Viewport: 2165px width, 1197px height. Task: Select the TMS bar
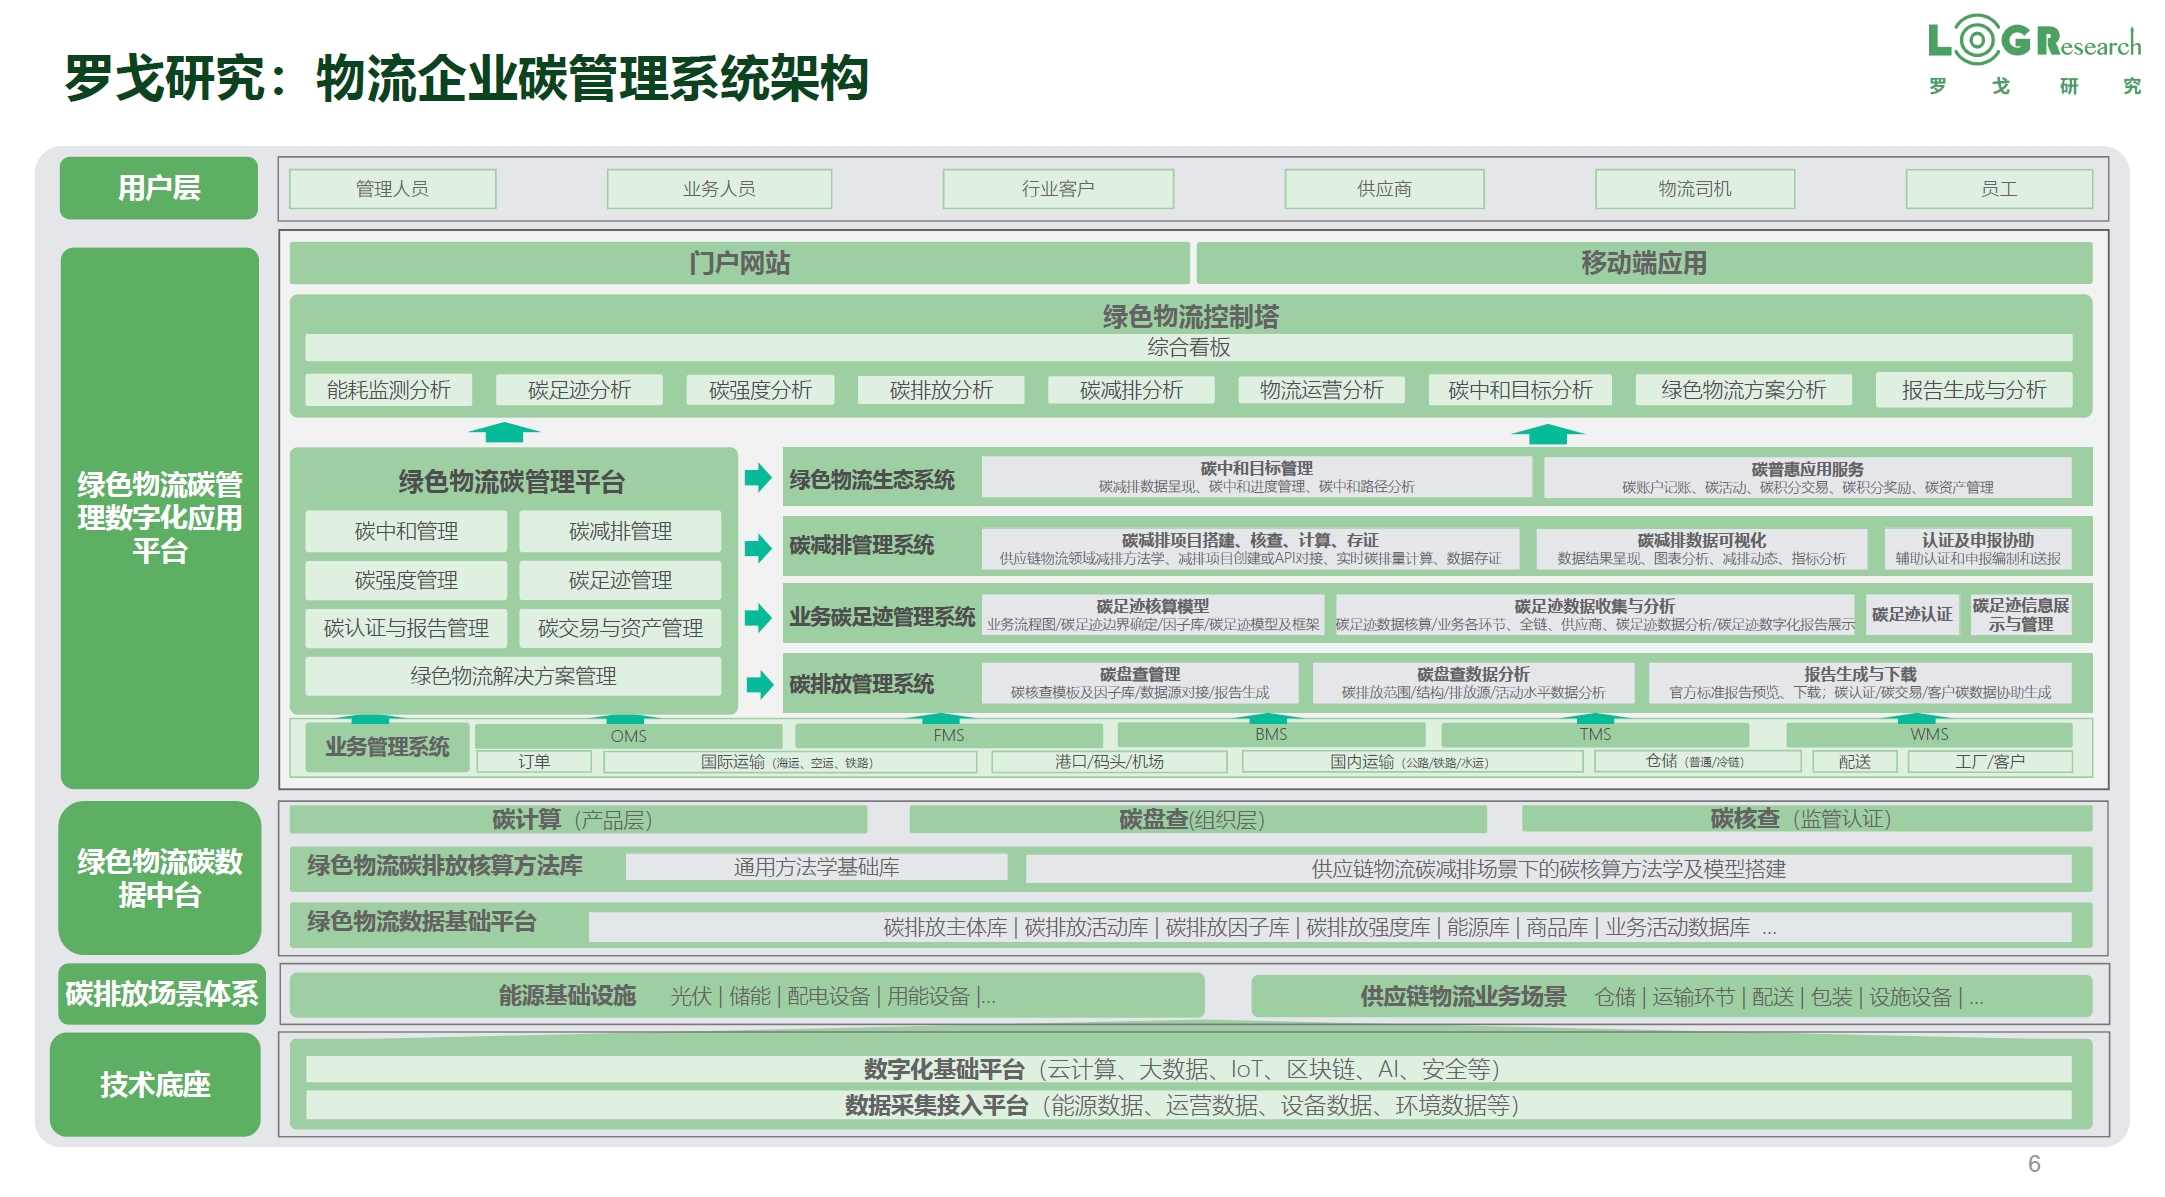[1595, 735]
